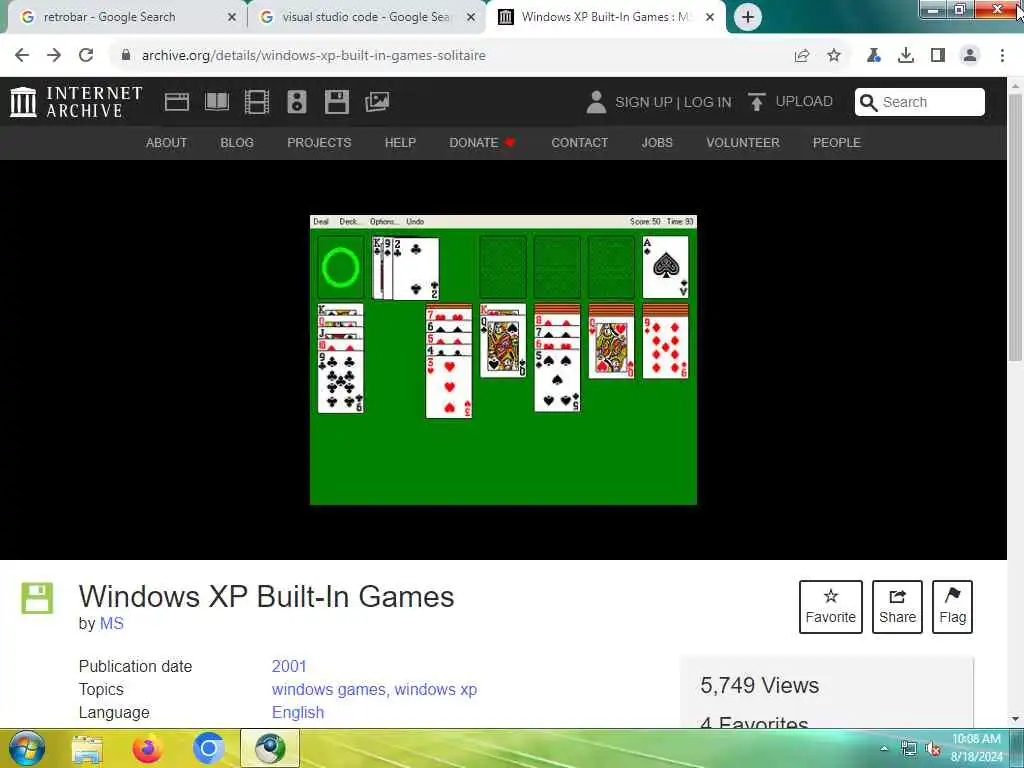
Task: Click Undo in the Solitaire game
Action: coord(415,221)
